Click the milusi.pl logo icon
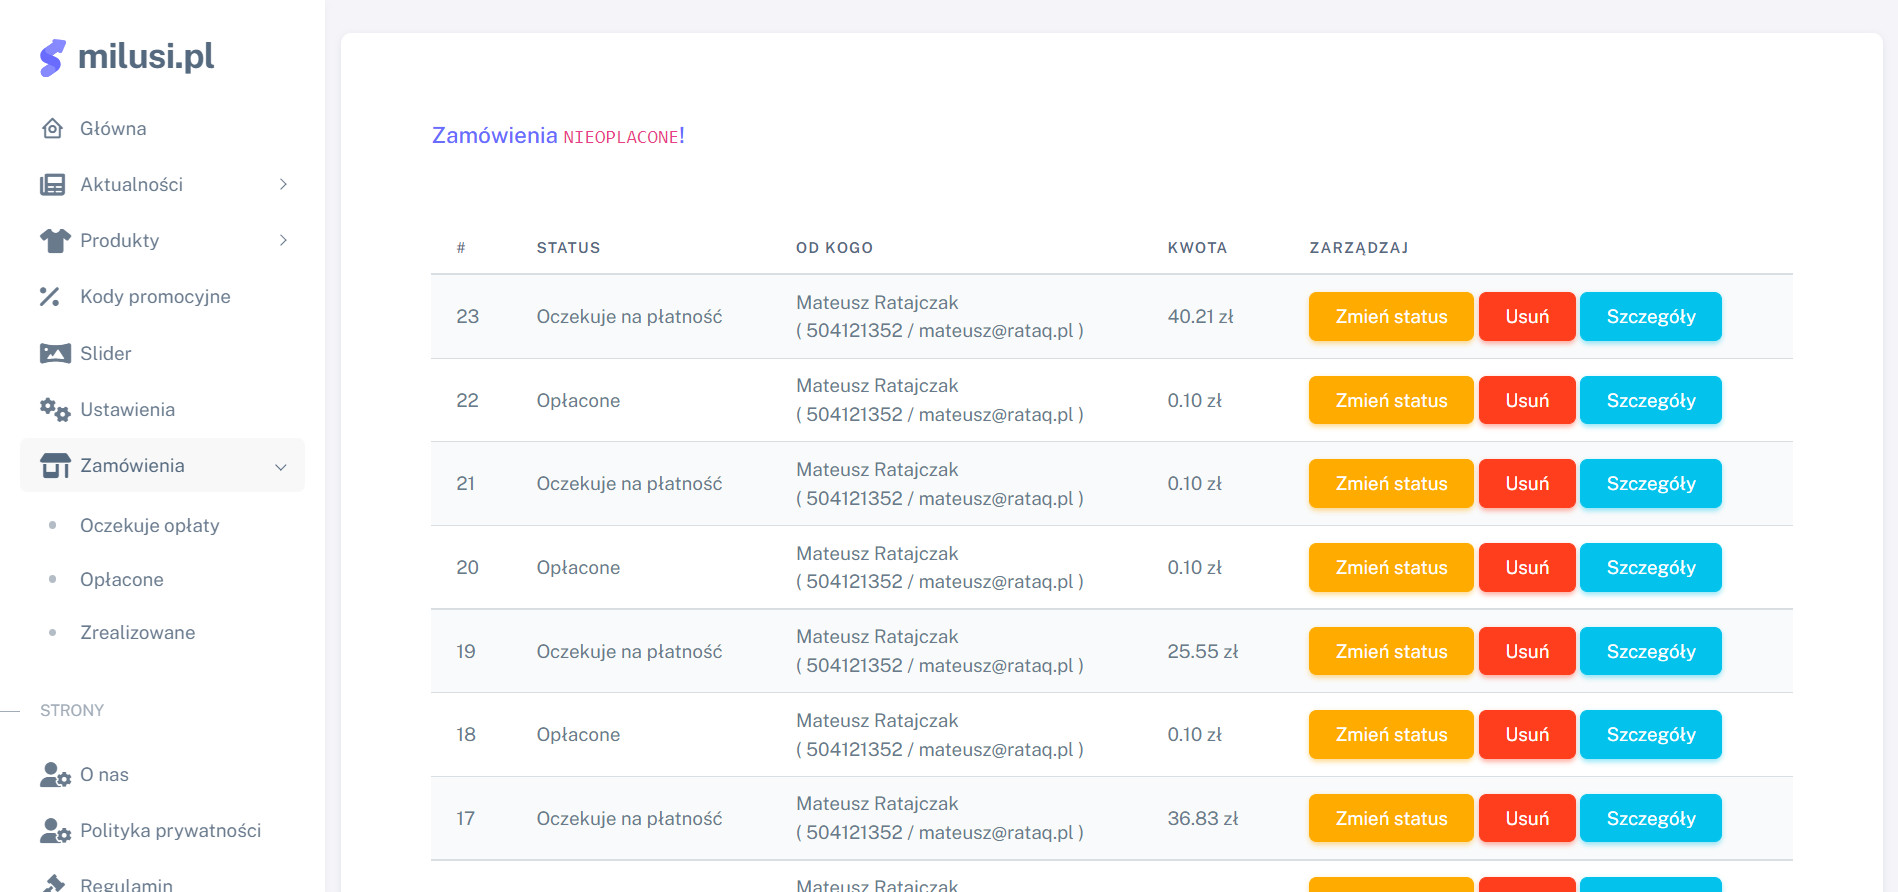The height and width of the screenshot is (892, 1898). point(53,58)
